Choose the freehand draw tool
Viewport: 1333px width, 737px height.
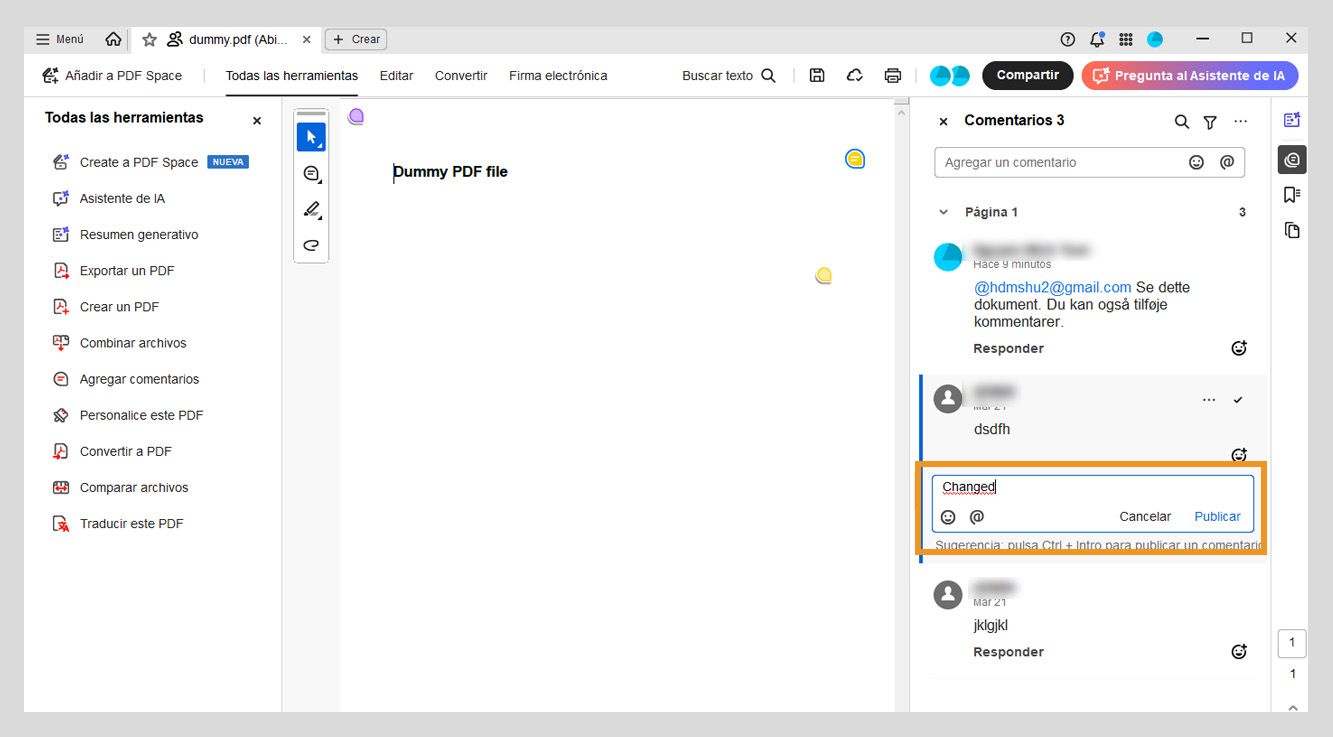coord(311,244)
